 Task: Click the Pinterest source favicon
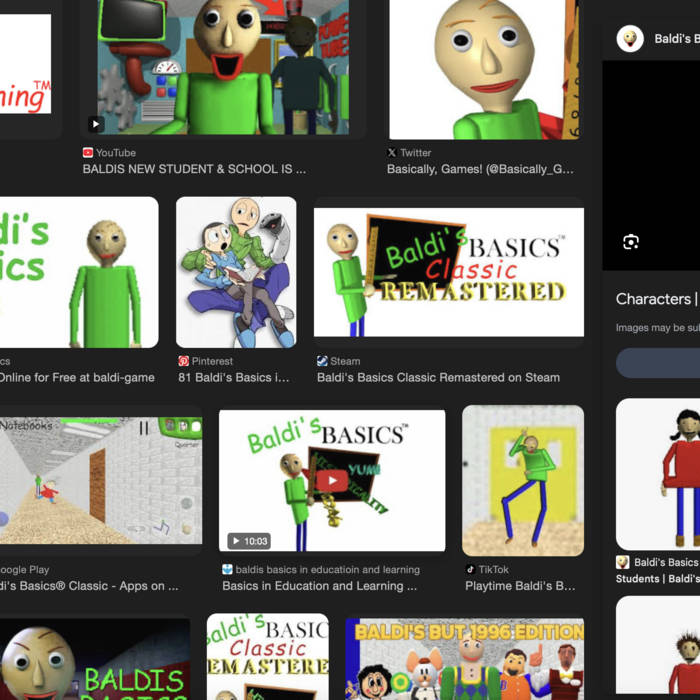click(x=184, y=361)
